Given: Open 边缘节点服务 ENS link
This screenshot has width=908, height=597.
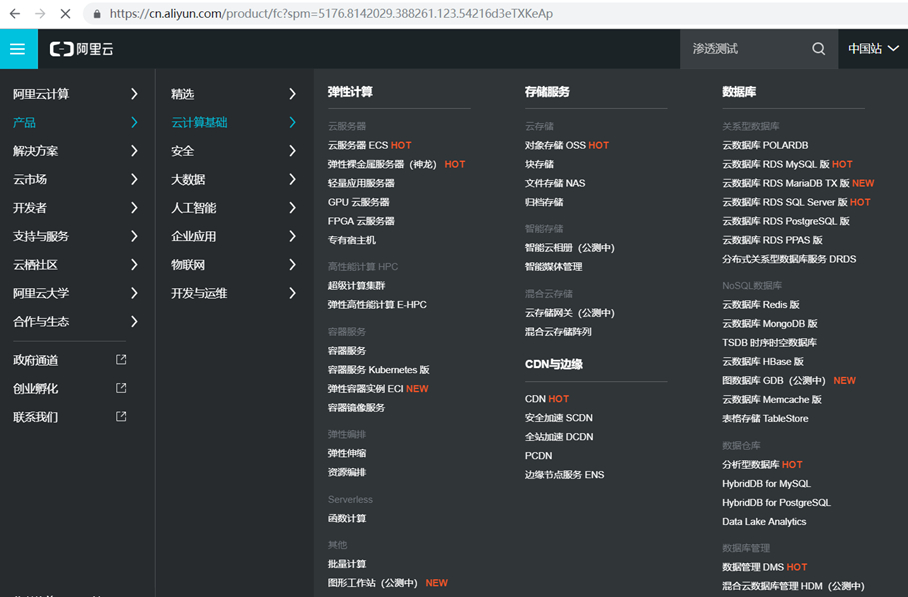Looking at the screenshot, I should 565,475.
